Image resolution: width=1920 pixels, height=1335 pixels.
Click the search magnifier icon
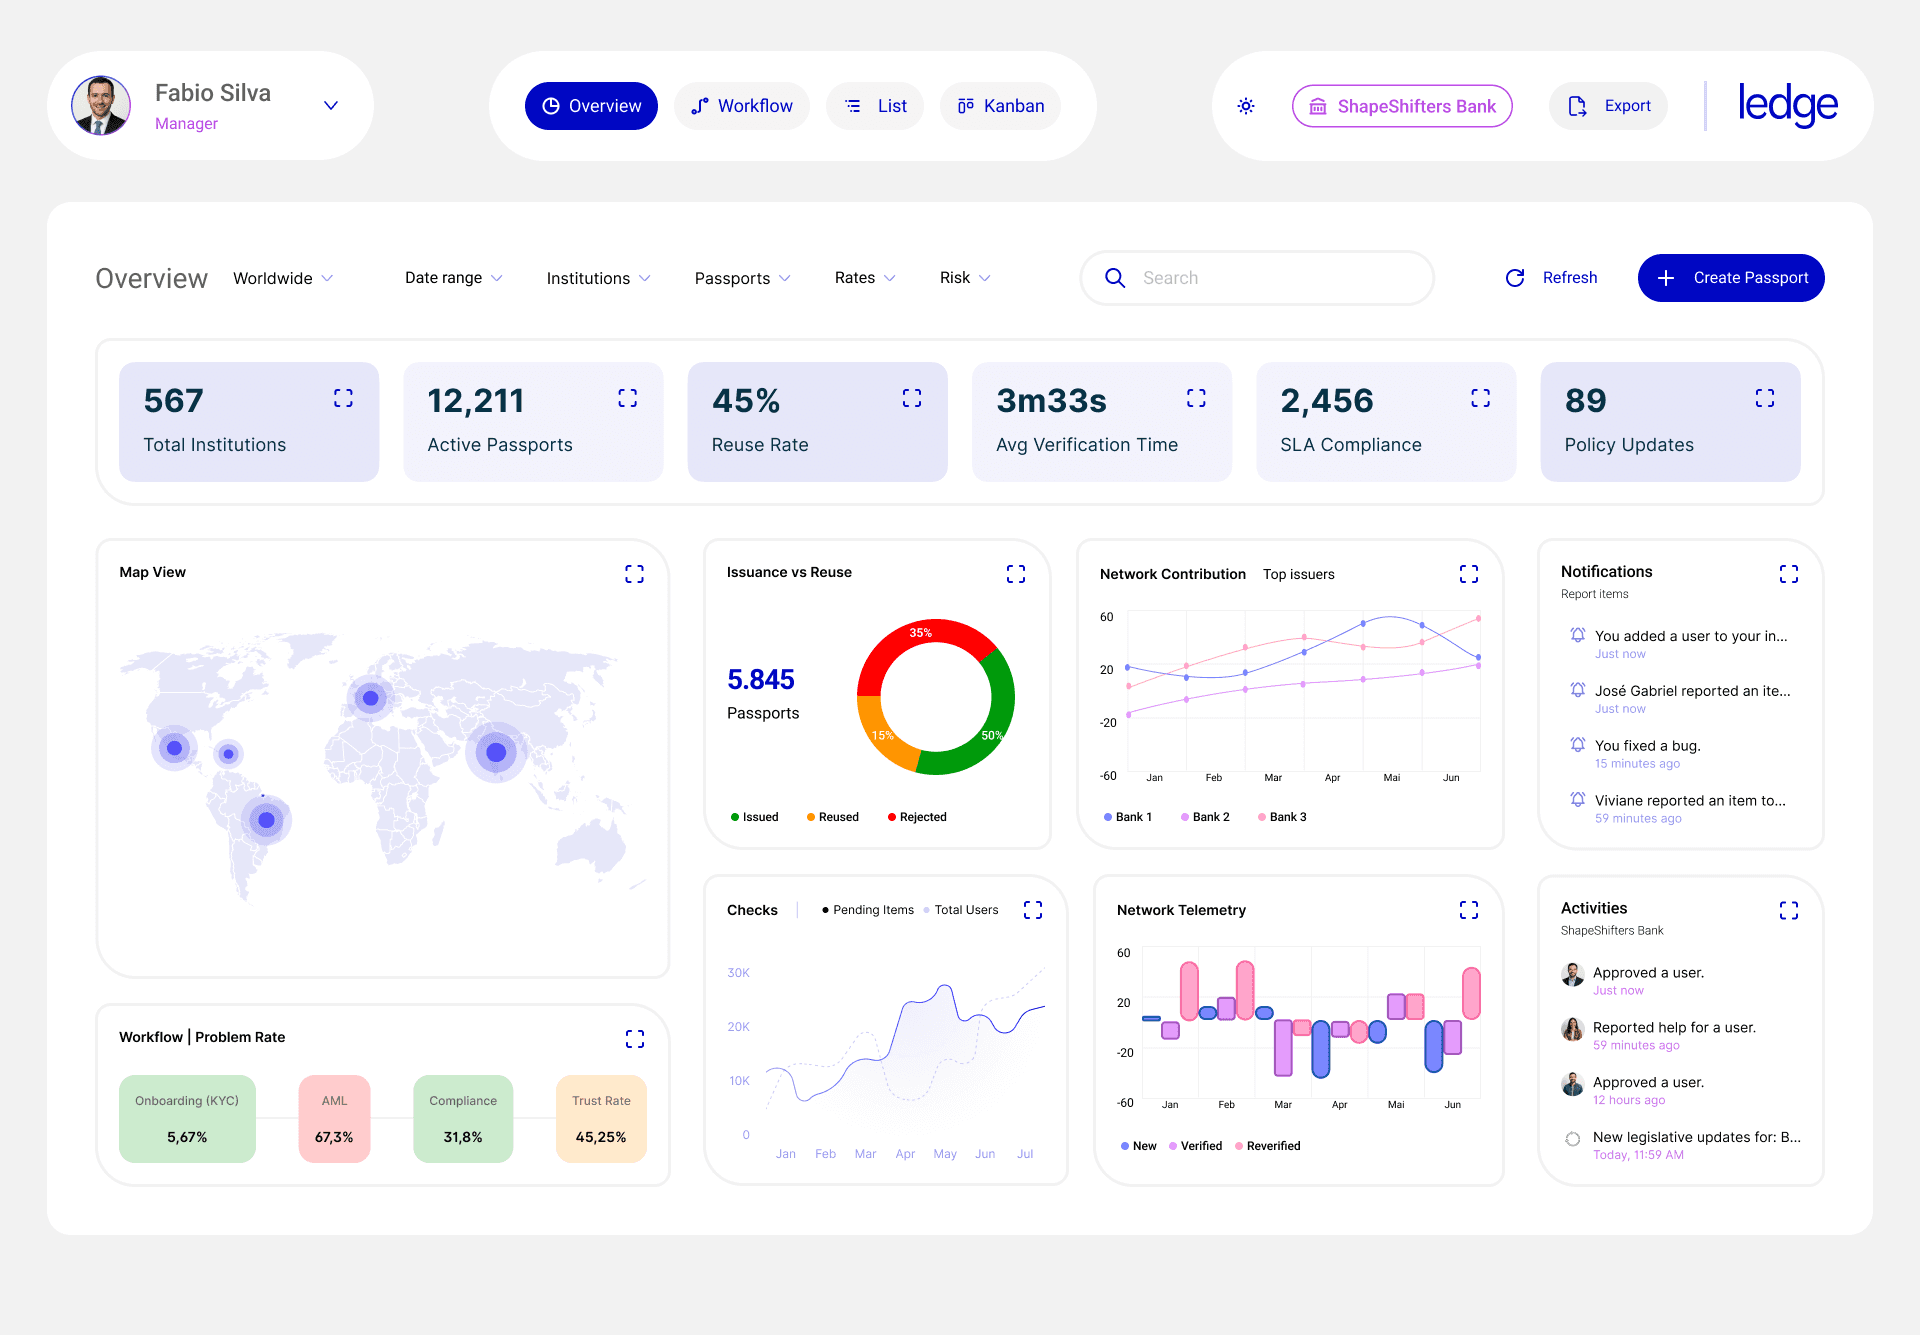1115,278
